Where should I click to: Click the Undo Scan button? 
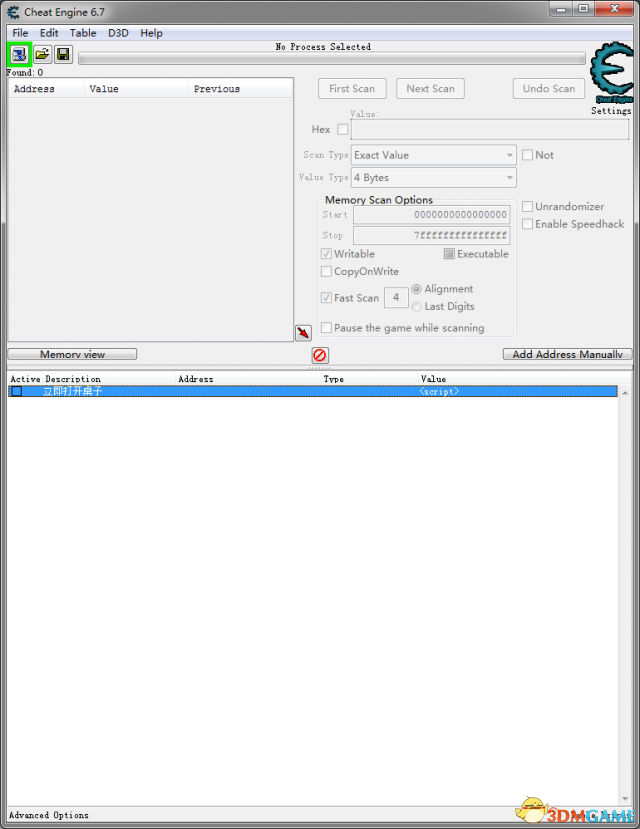[549, 89]
